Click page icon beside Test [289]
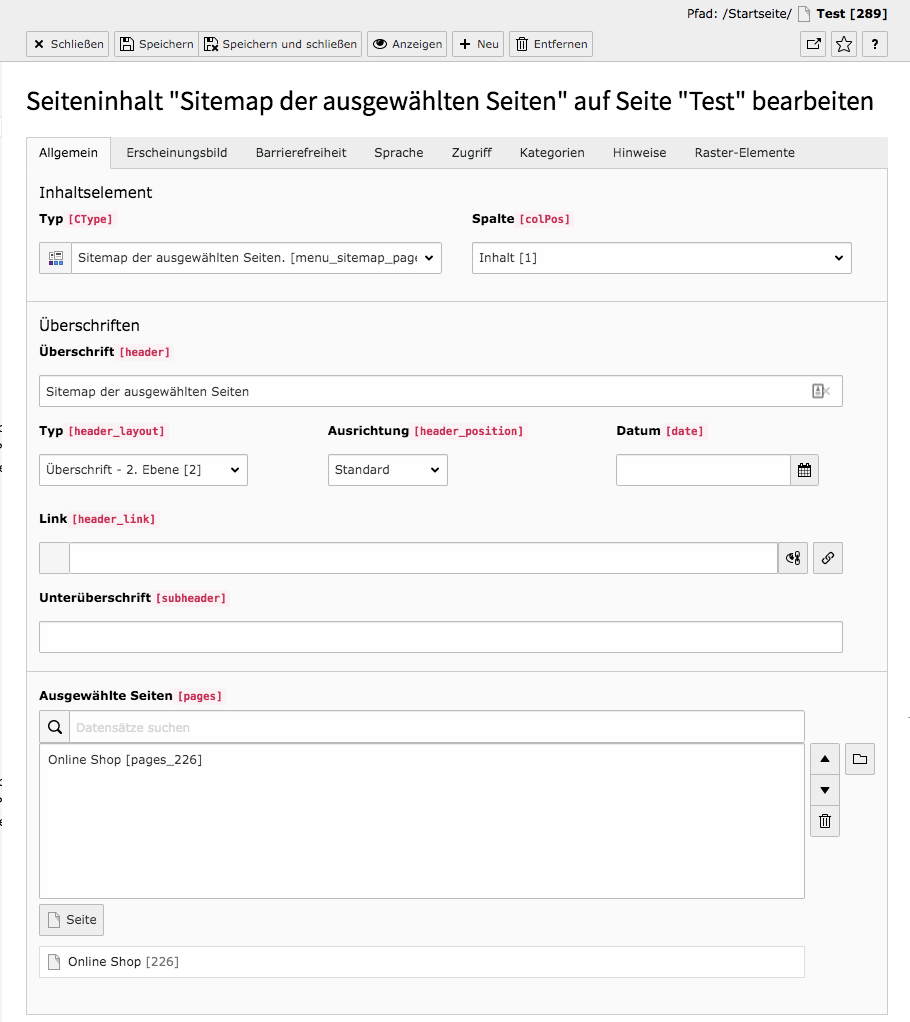The image size is (910, 1022). [804, 14]
